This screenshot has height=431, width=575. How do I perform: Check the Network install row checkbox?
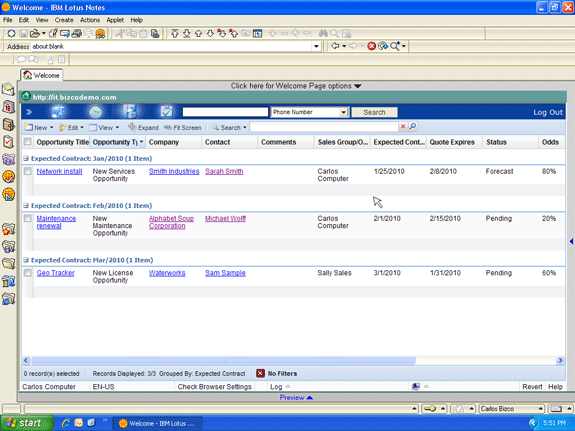pos(28,171)
